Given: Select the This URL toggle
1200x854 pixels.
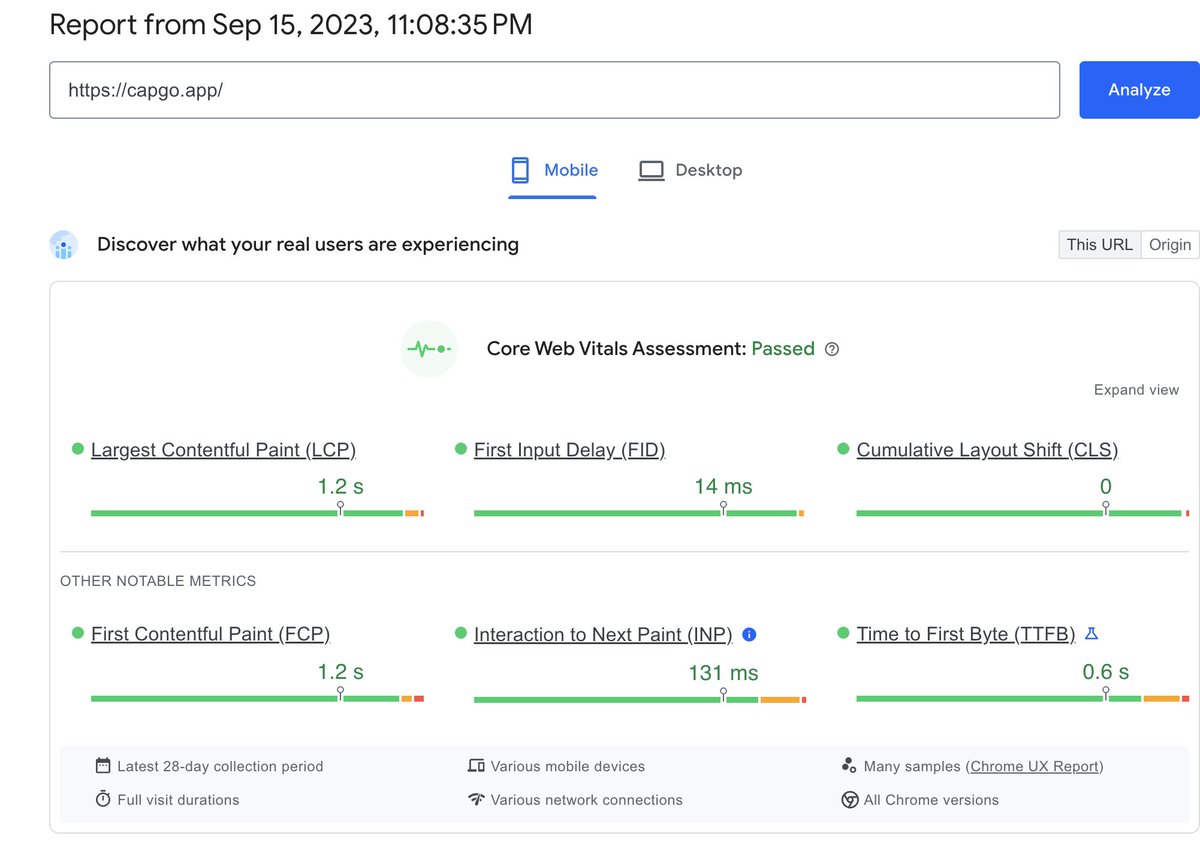Looking at the screenshot, I should pos(1099,245).
